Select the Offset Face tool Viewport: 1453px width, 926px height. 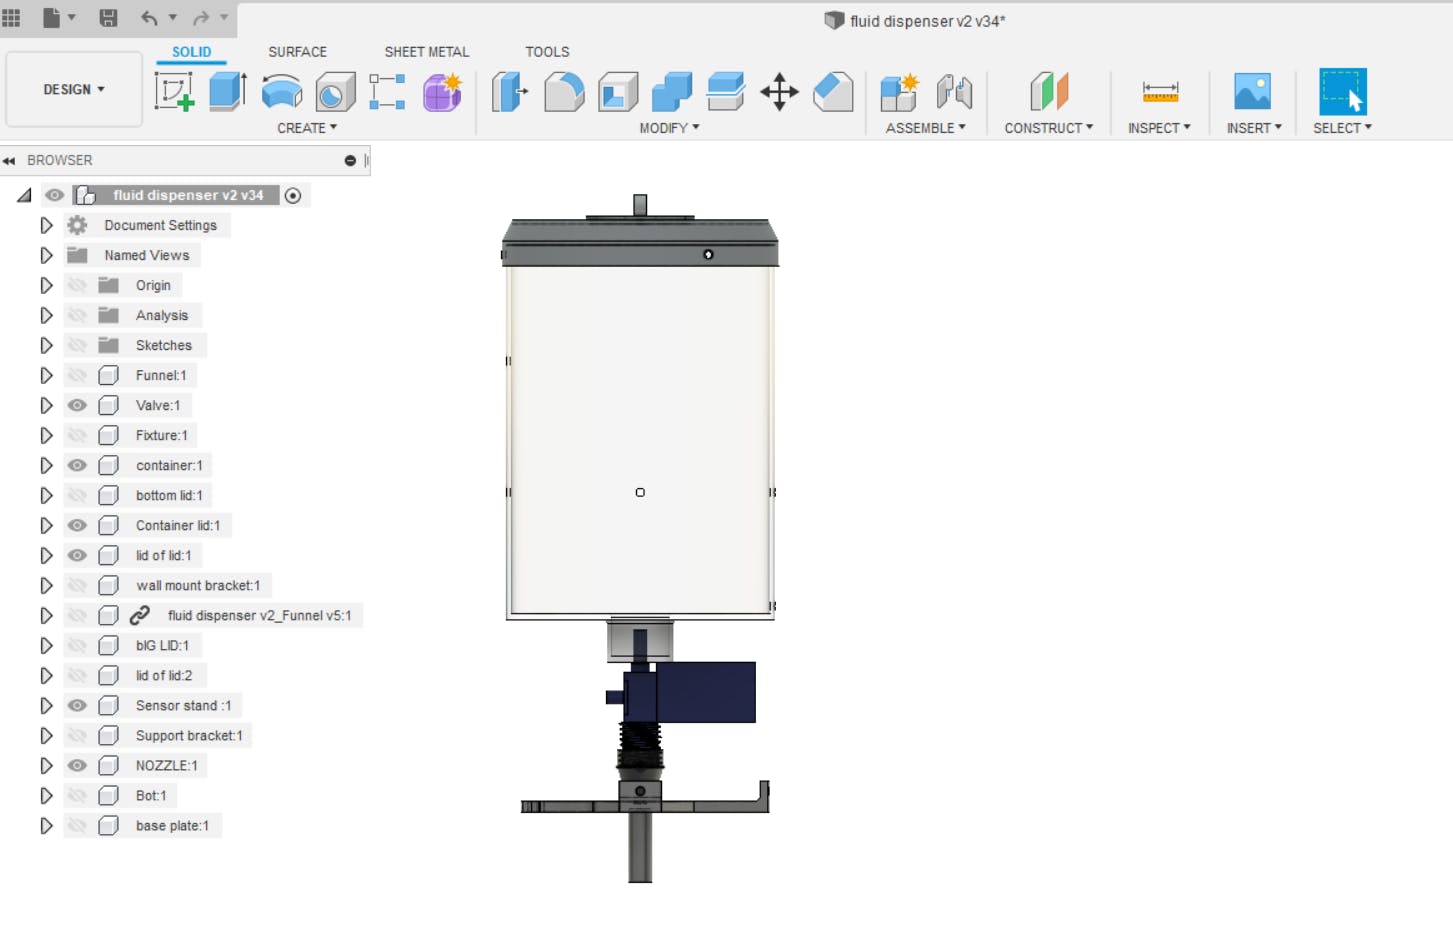click(x=725, y=92)
